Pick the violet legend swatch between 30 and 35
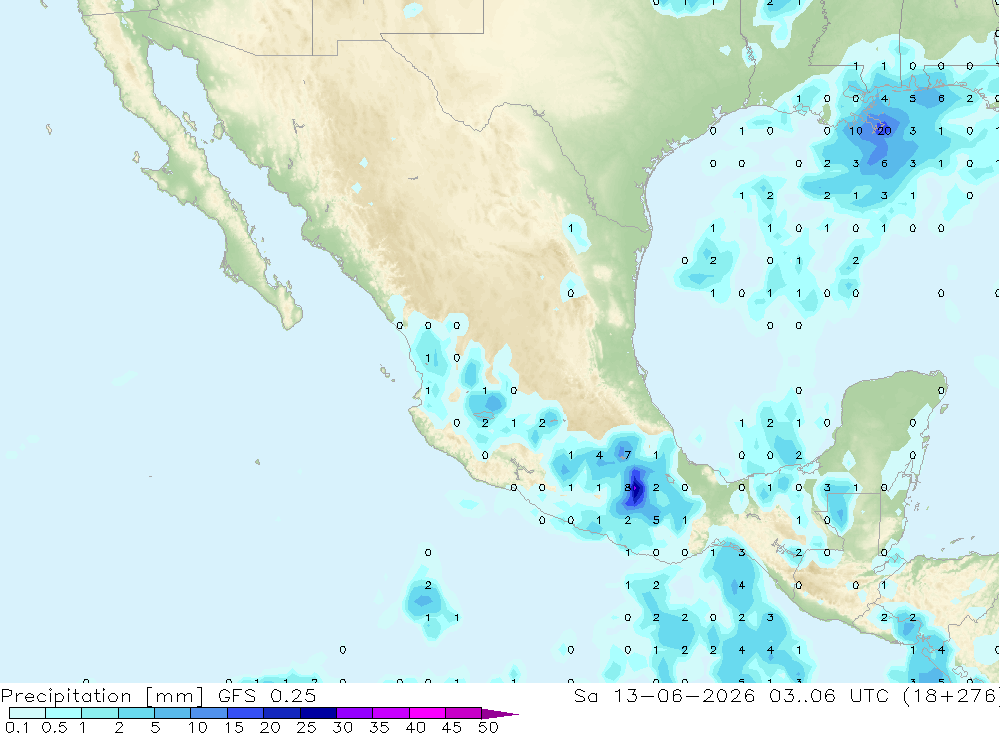 (354, 713)
